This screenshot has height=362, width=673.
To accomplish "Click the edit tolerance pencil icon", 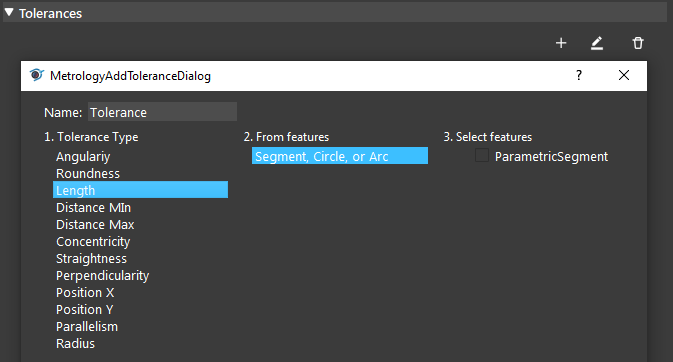I will (597, 43).
